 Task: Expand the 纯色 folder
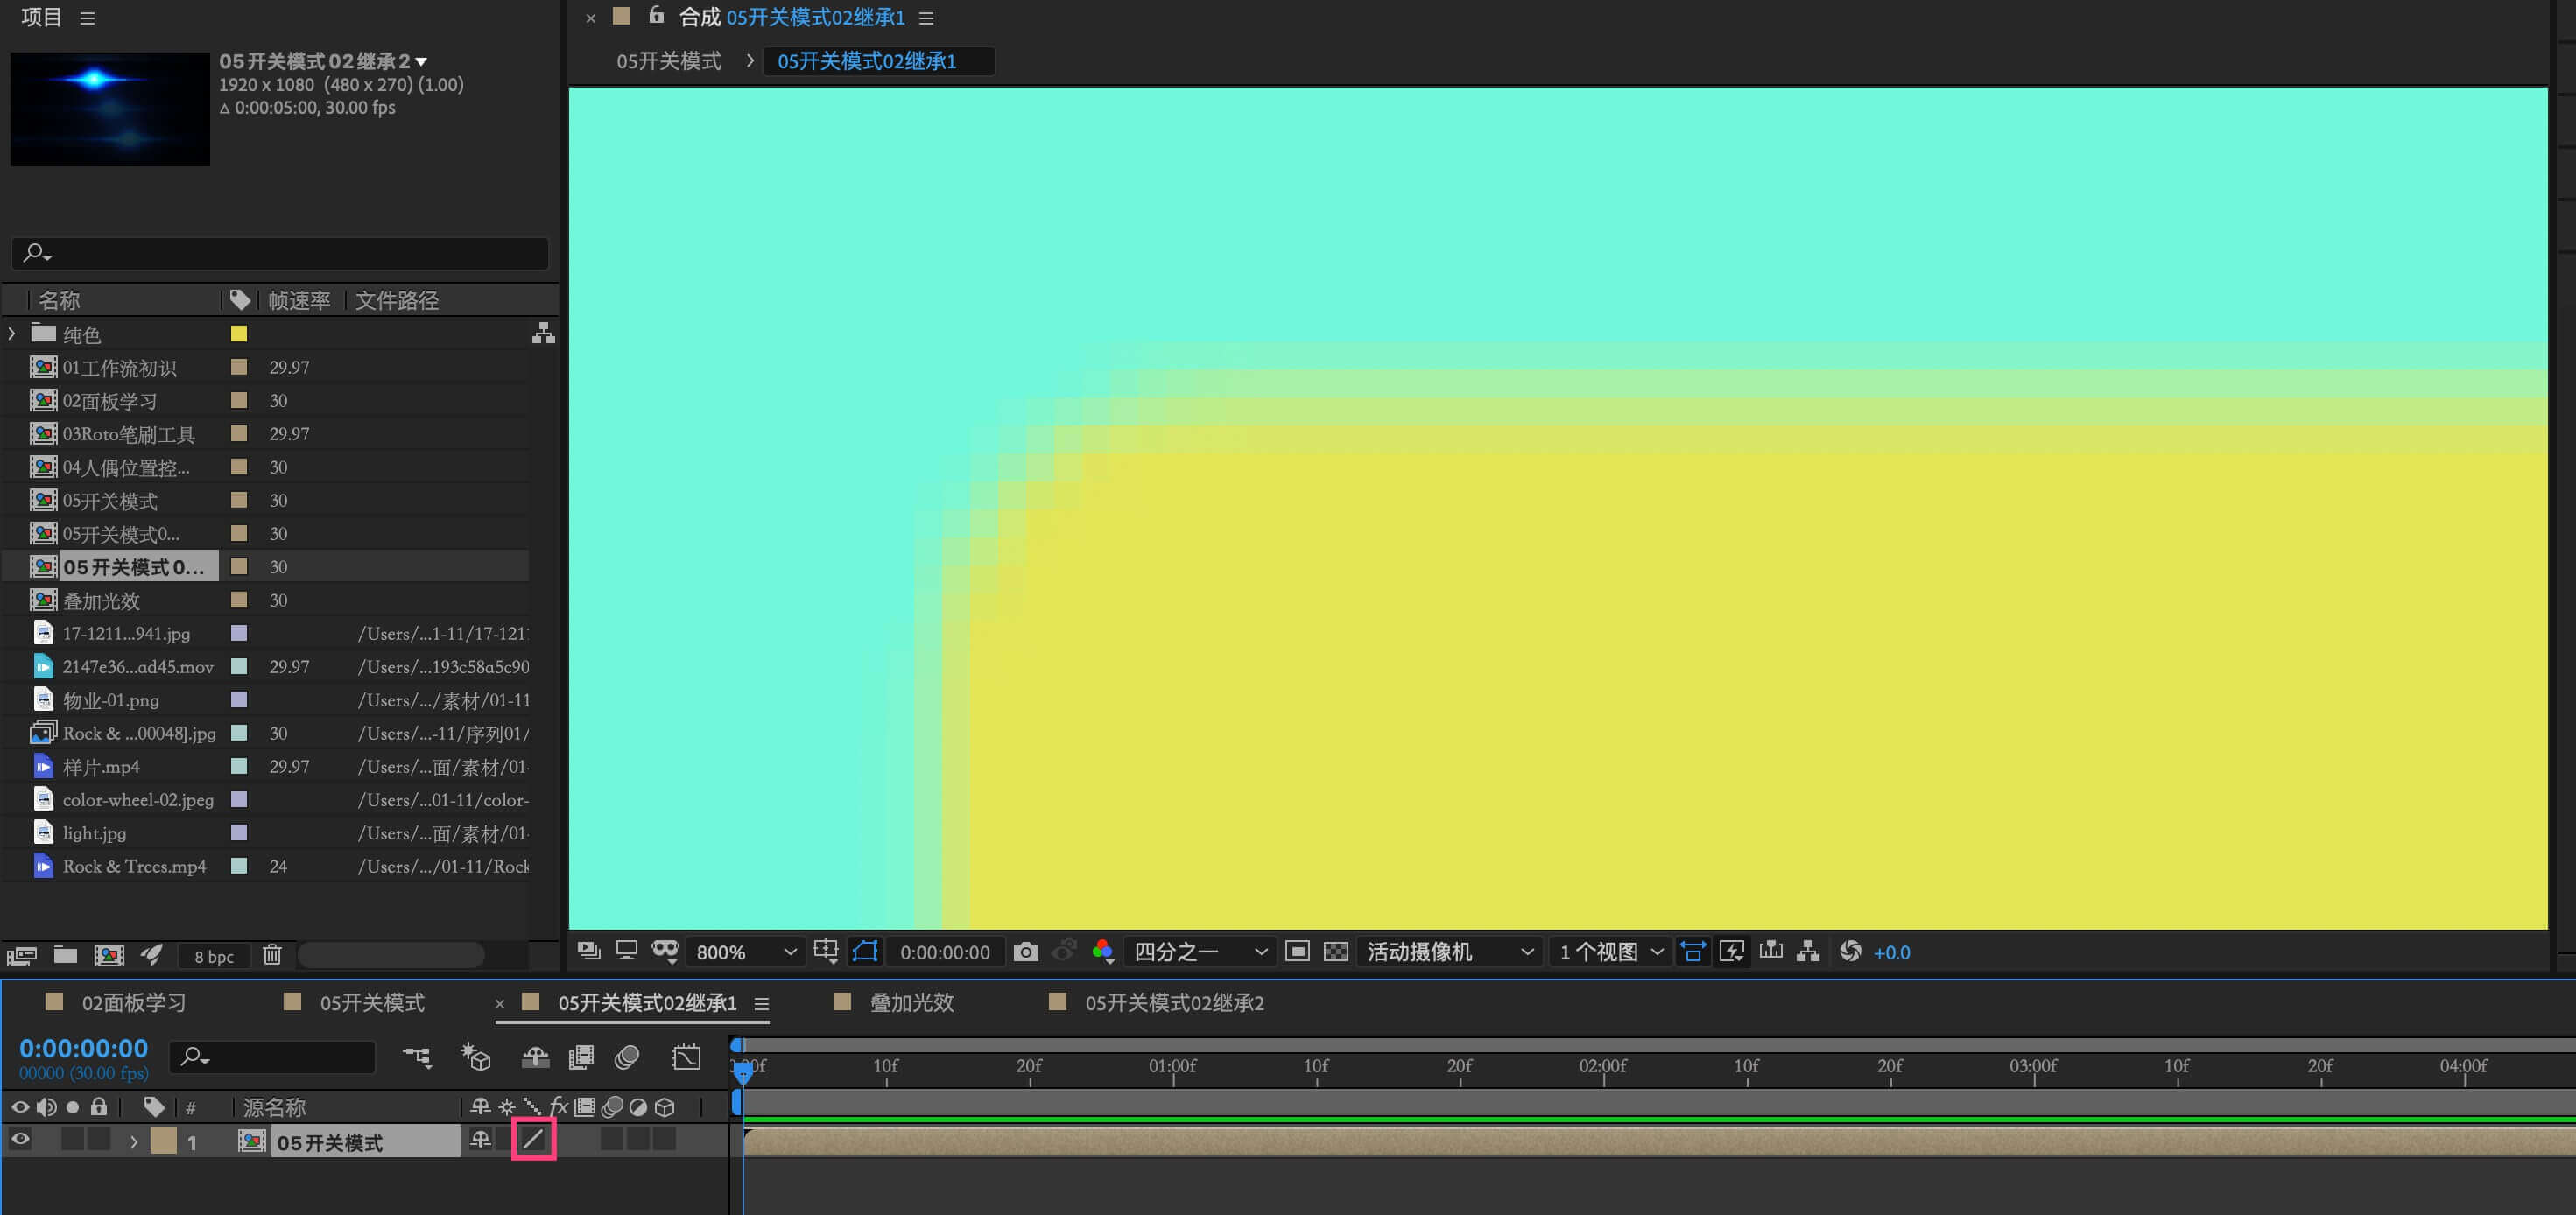point(12,333)
